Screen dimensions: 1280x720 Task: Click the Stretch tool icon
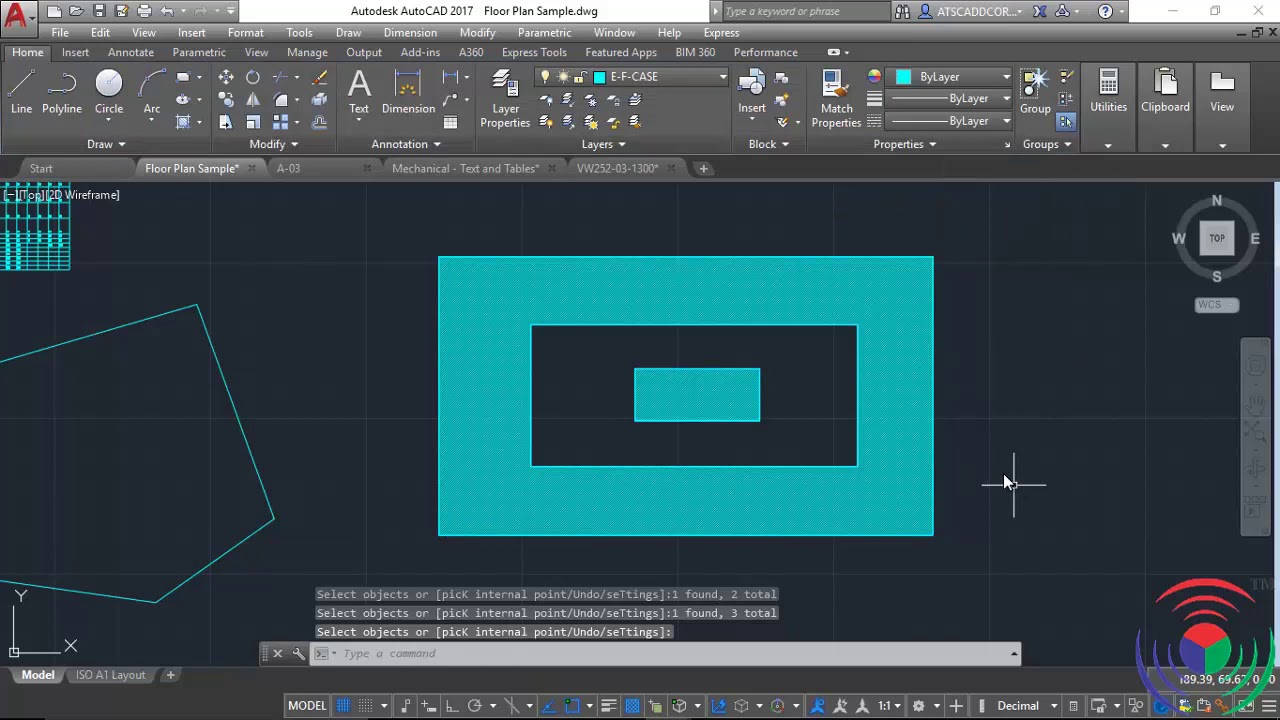click(226, 121)
